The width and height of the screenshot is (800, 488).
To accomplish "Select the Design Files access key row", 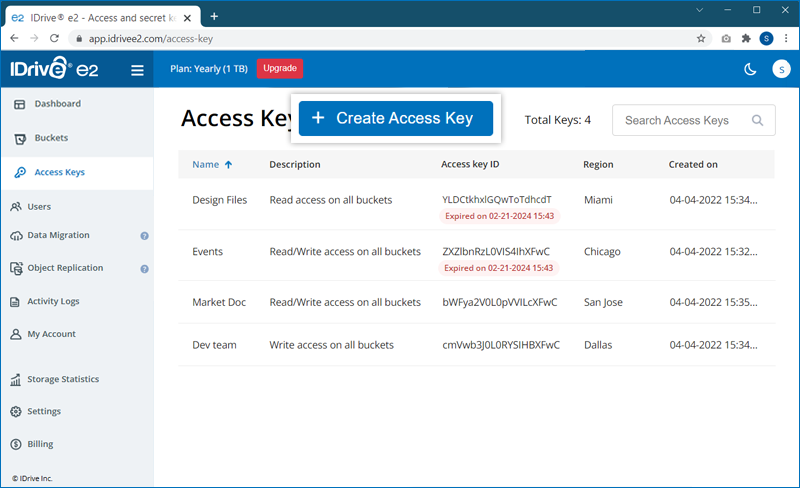I will (219, 200).
